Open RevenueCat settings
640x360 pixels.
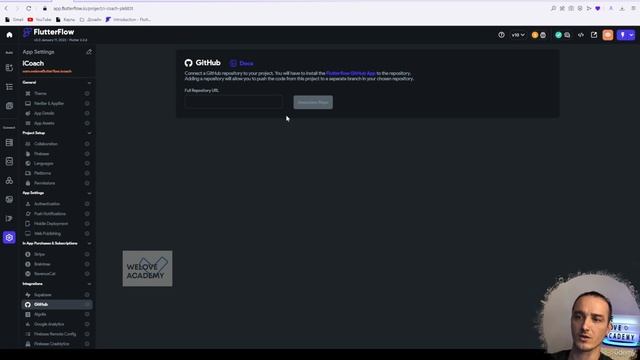[57, 273]
